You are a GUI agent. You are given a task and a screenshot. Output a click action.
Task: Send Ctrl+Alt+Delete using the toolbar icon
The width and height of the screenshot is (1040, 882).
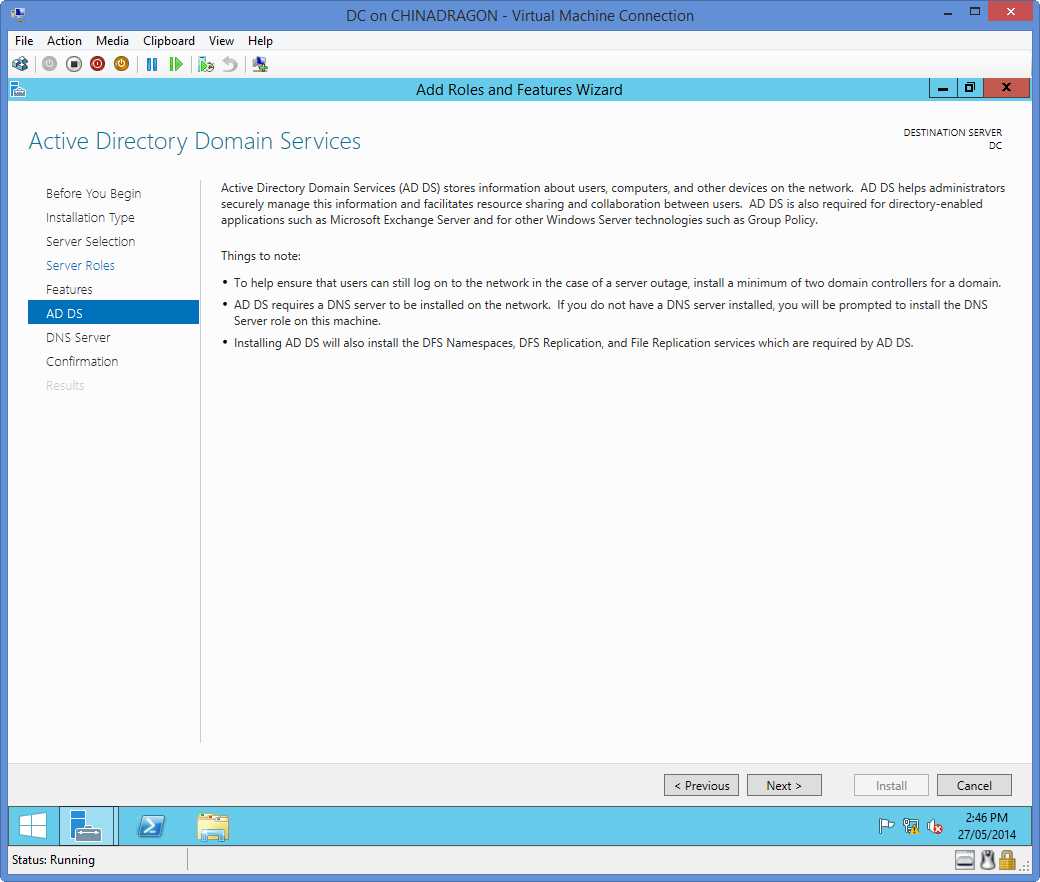[20, 64]
